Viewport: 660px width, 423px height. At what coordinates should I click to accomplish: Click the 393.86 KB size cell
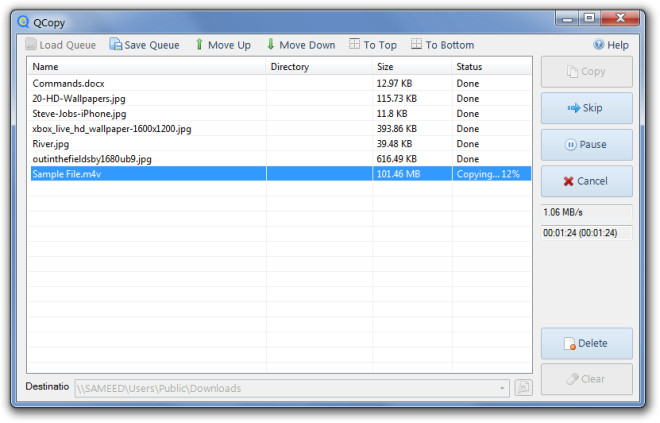[412, 129]
